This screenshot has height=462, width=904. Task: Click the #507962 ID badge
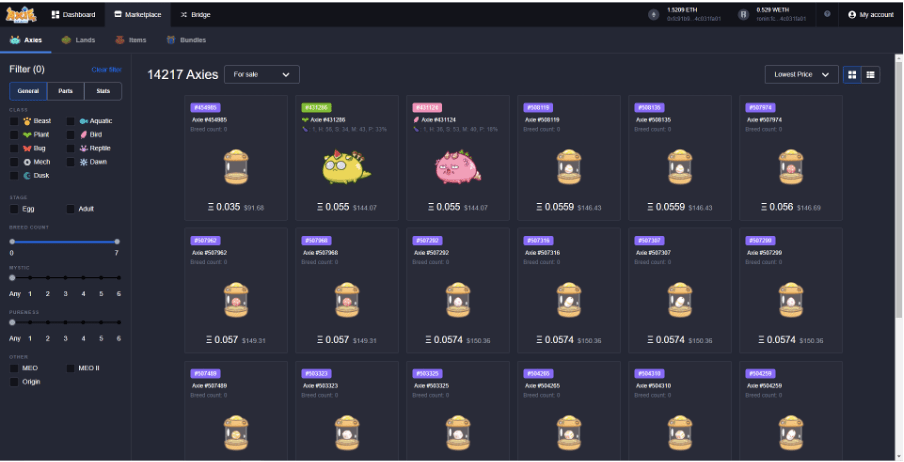(206, 241)
